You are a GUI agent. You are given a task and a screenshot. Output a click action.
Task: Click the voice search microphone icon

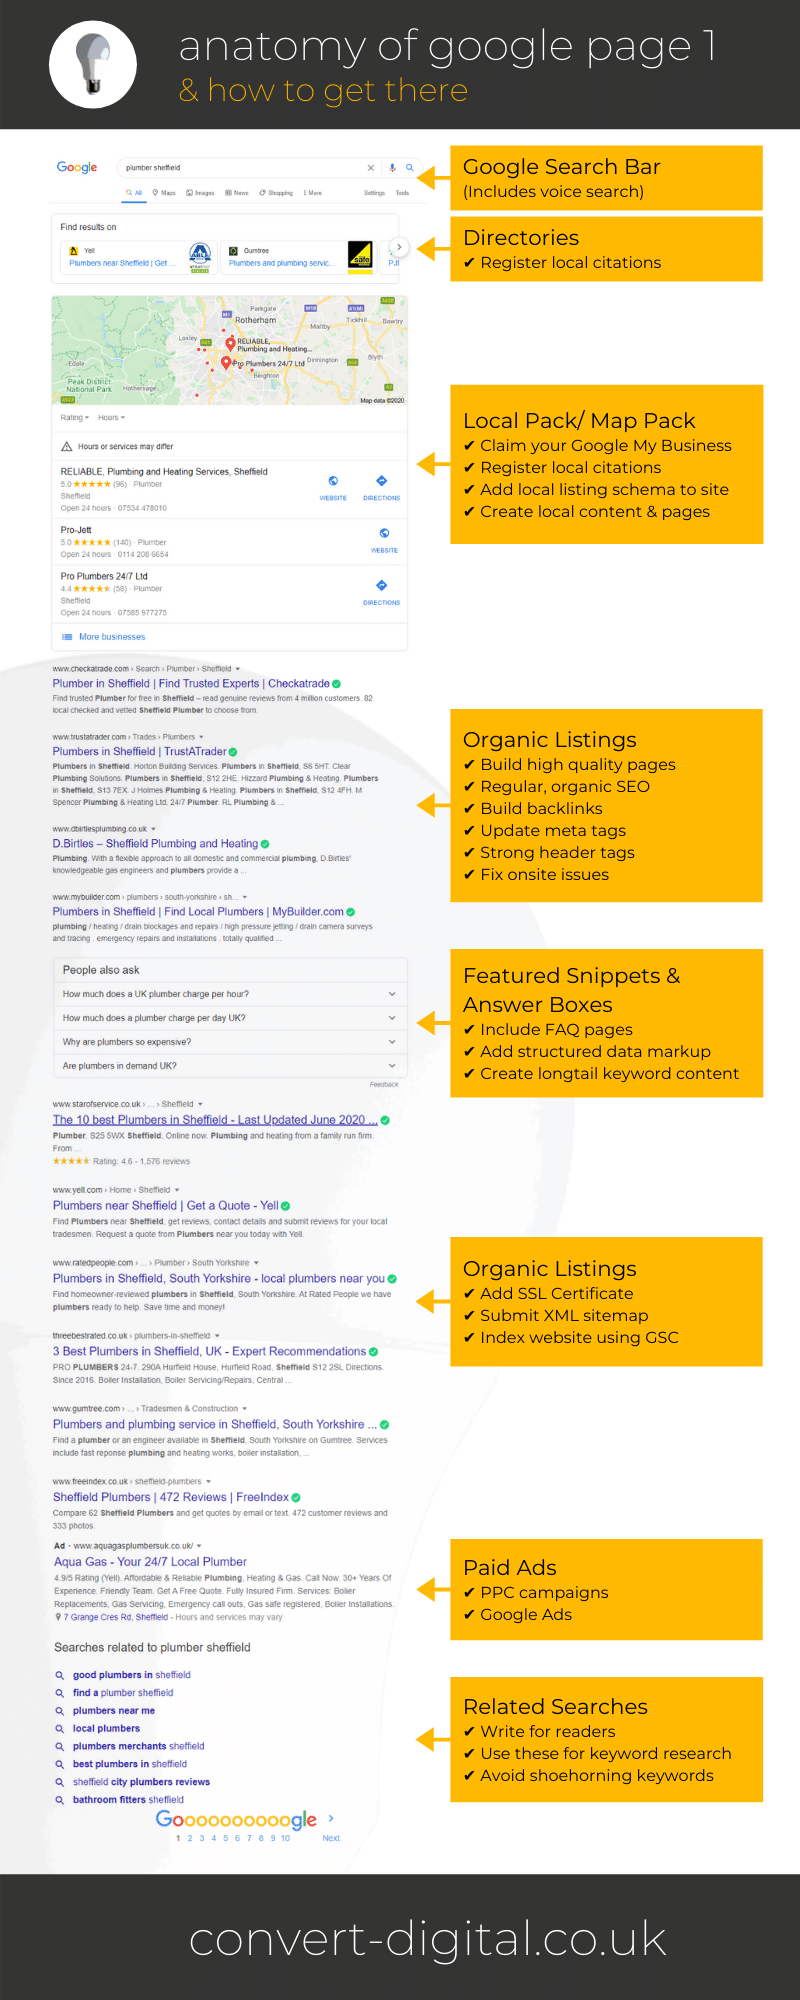point(393,168)
